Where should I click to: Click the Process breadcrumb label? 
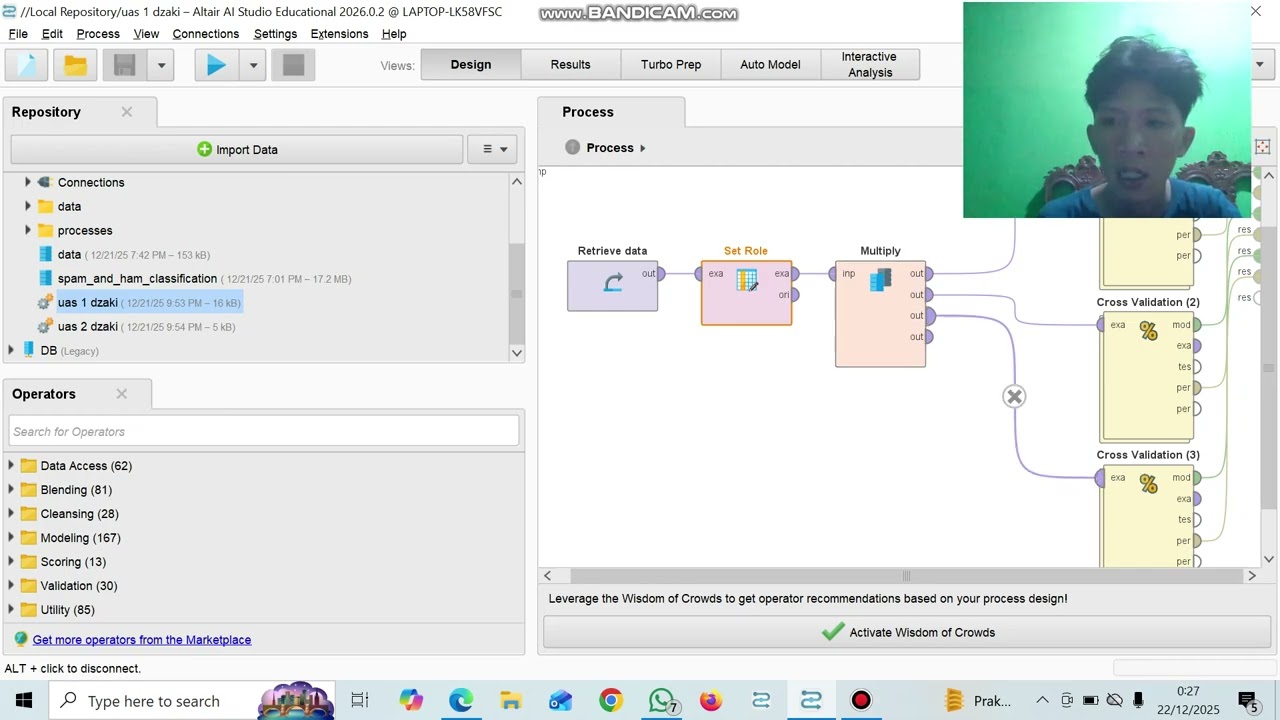610,148
